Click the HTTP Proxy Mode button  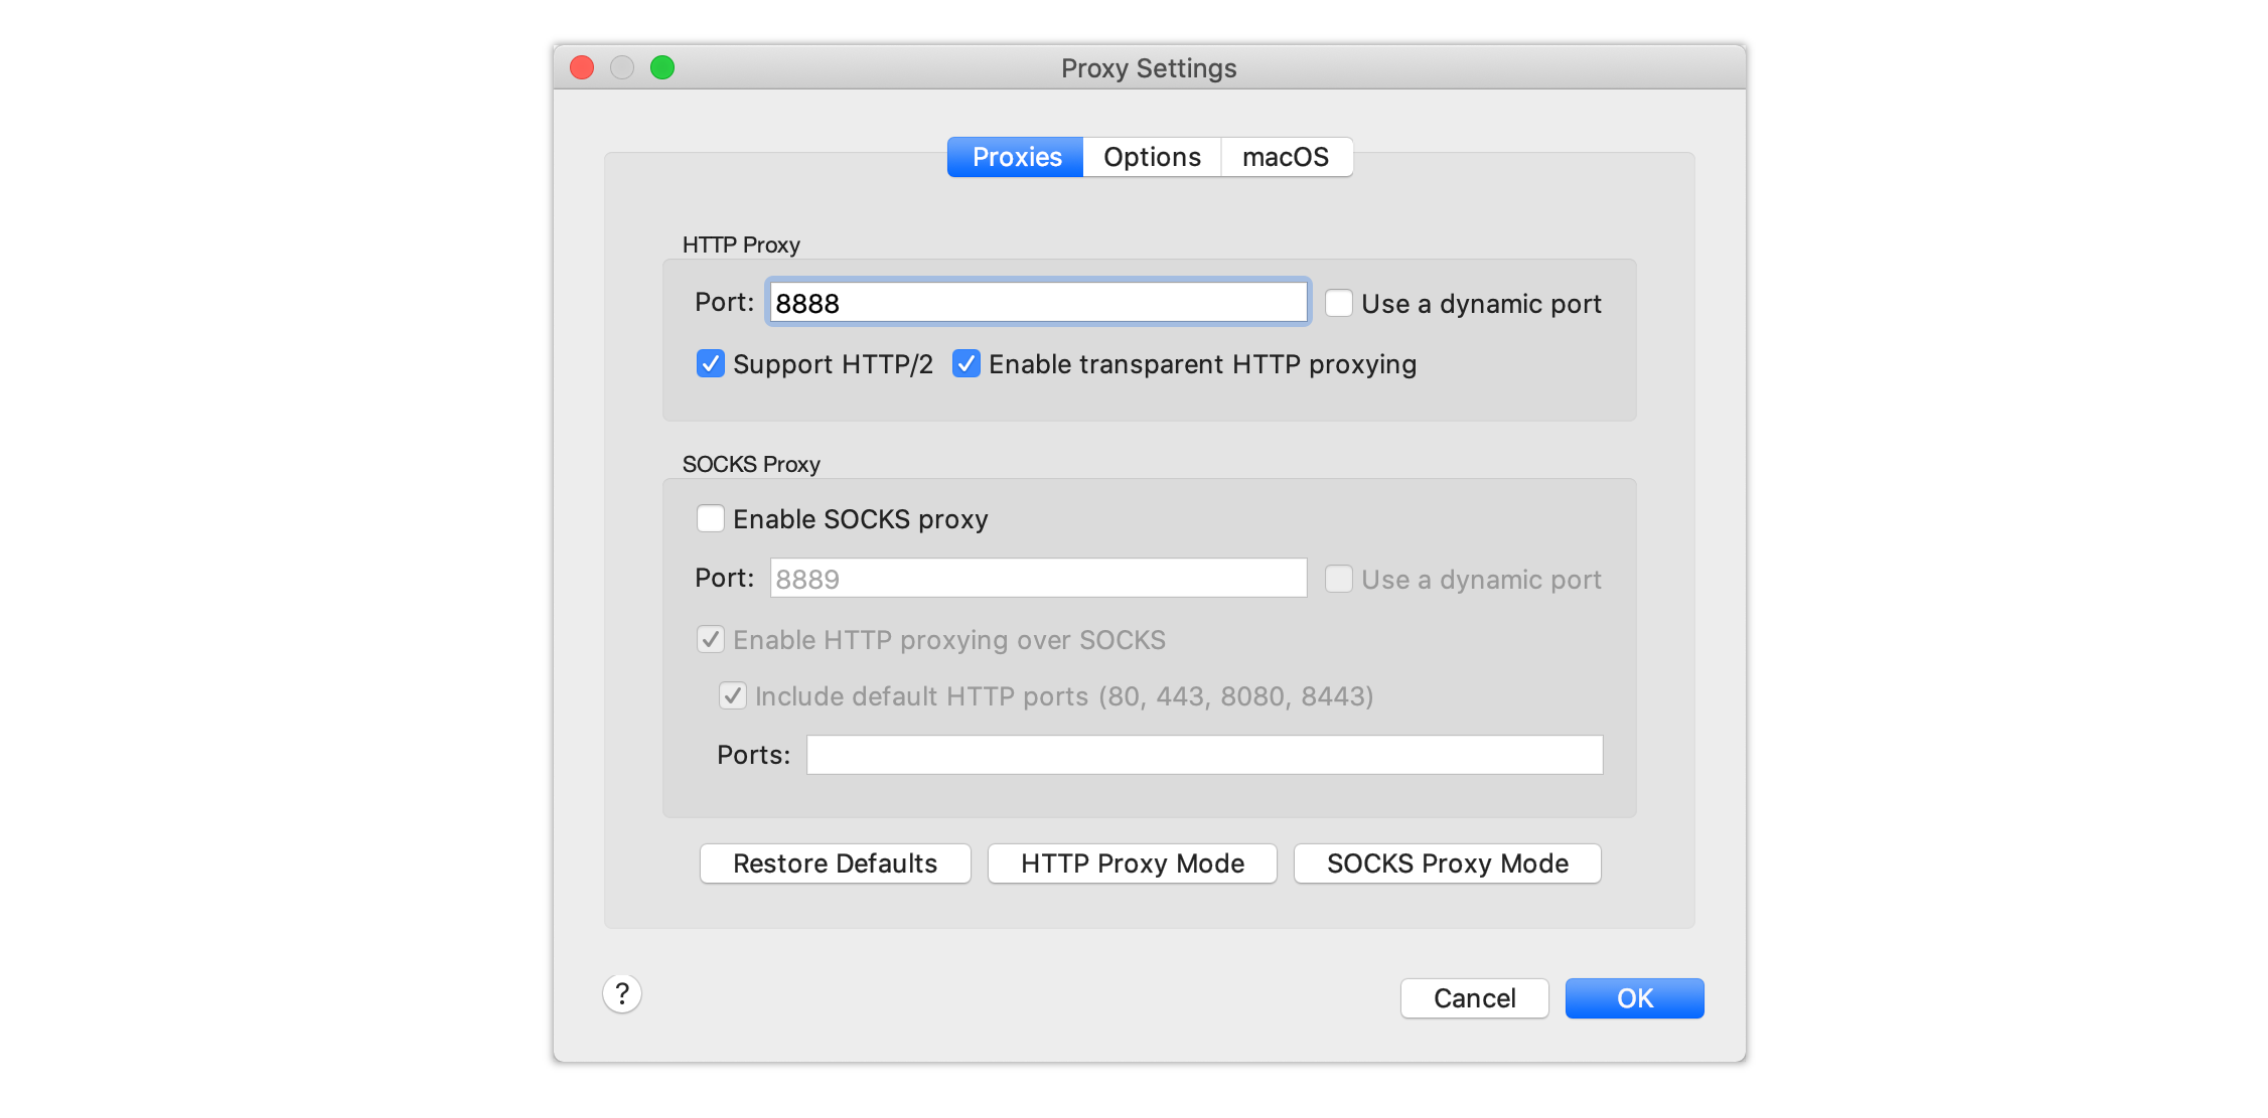[x=1132, y=863]
